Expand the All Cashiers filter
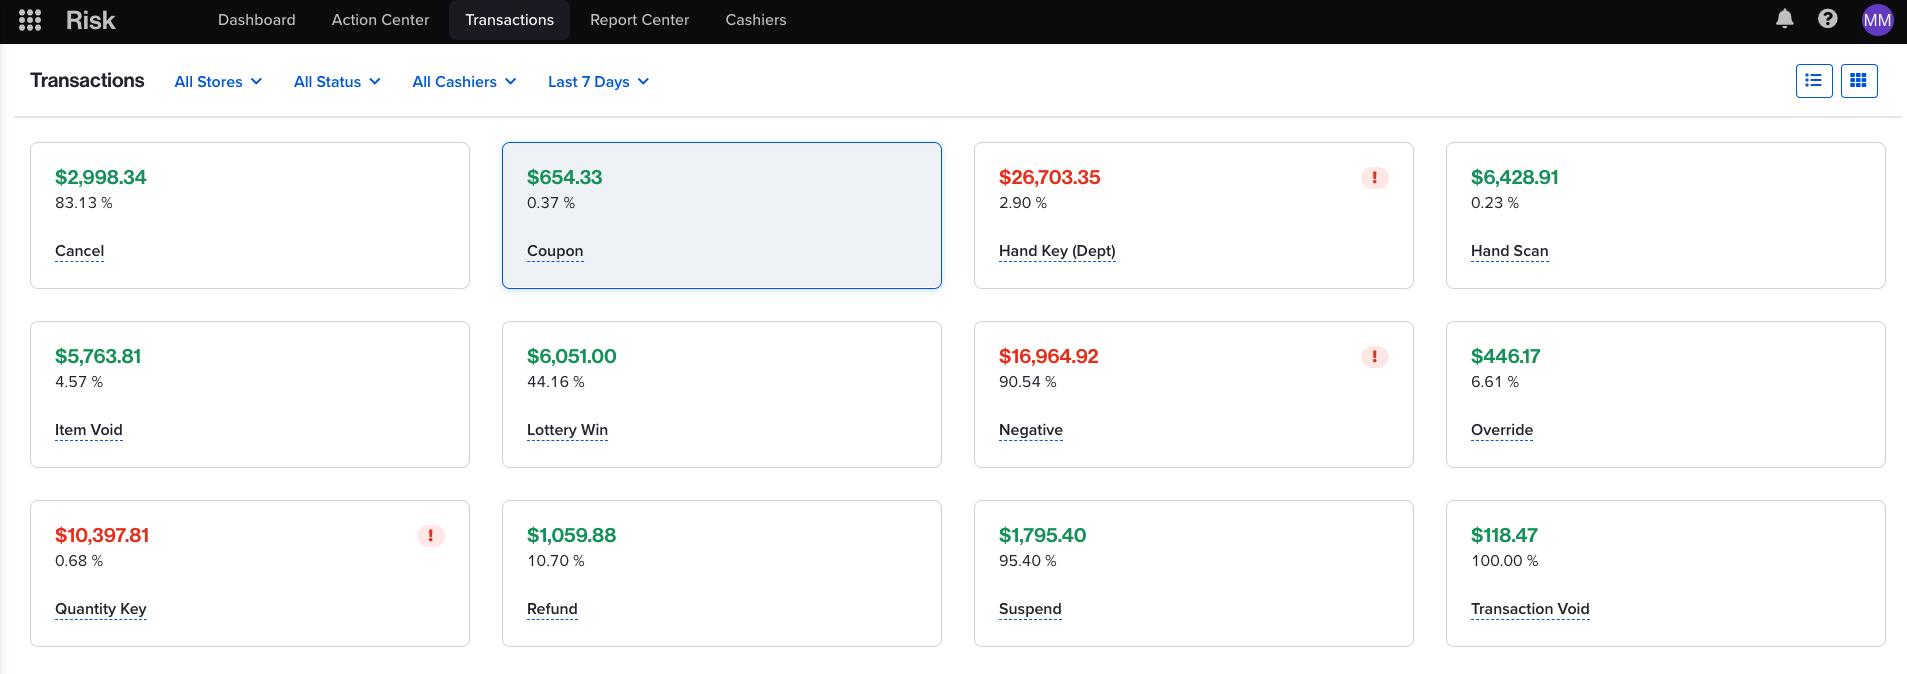This screenshot has height=674, width=1907. click(464, 82)
